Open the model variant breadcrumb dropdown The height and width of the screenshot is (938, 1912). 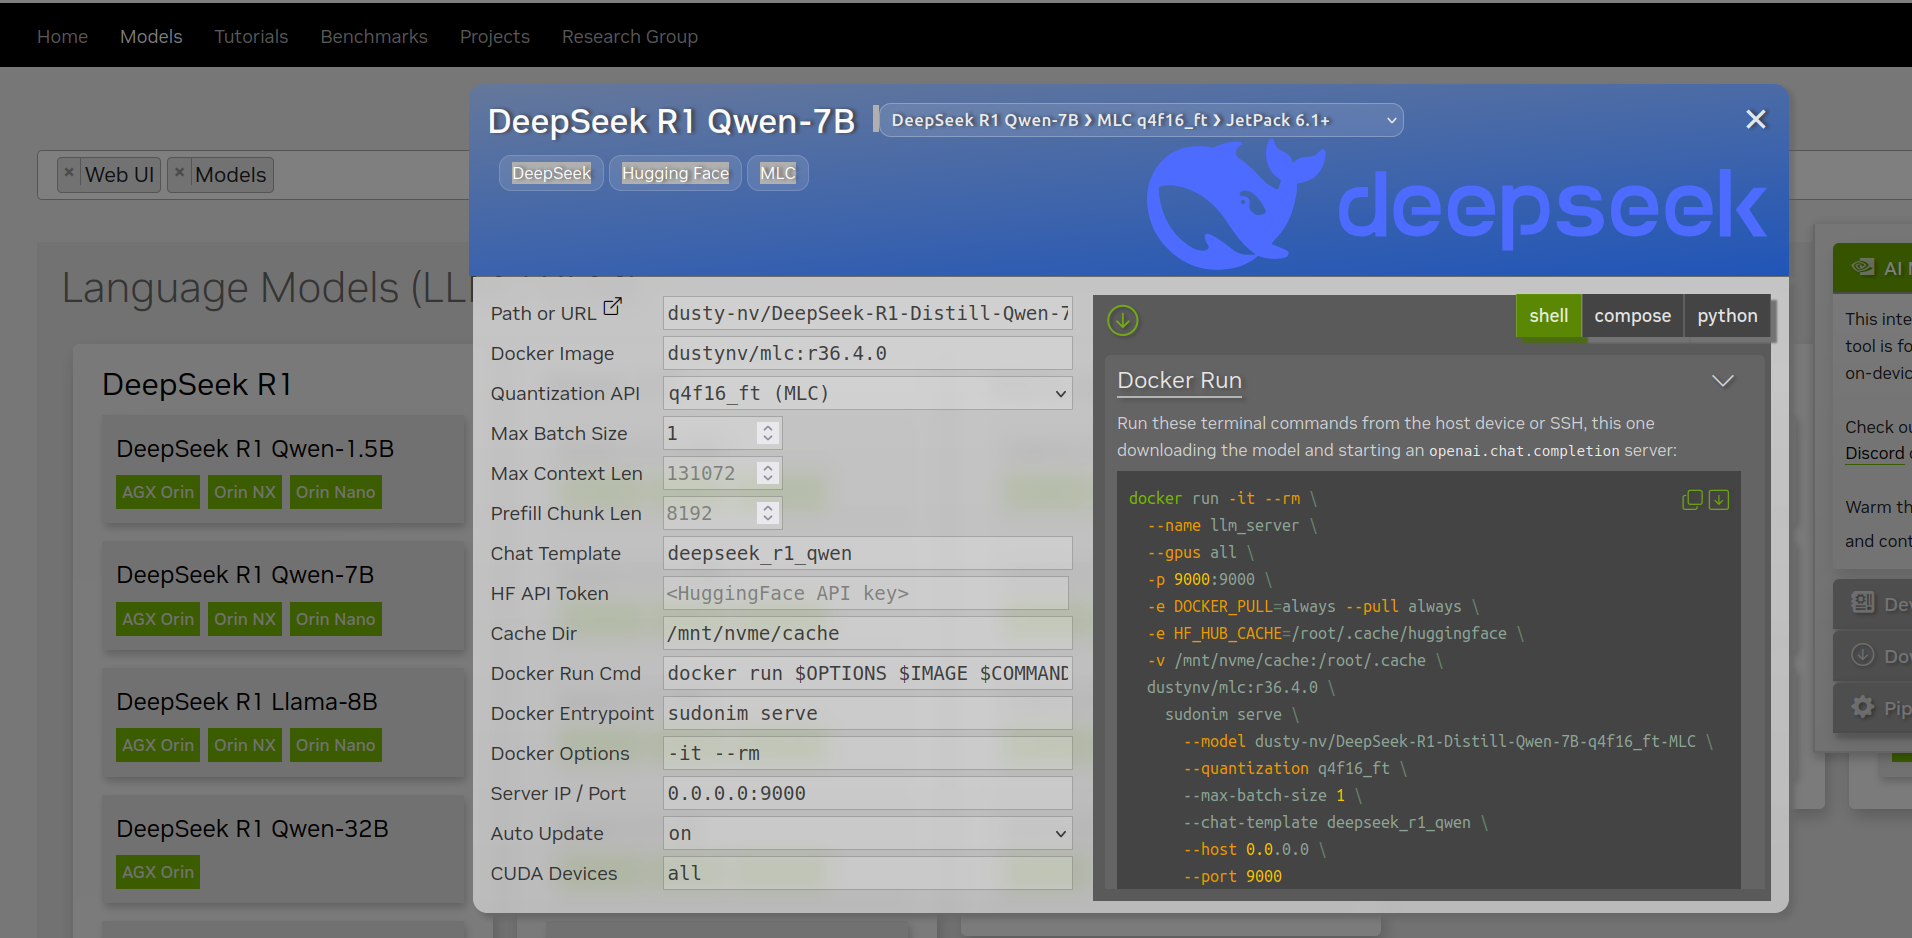[1141, 120]
